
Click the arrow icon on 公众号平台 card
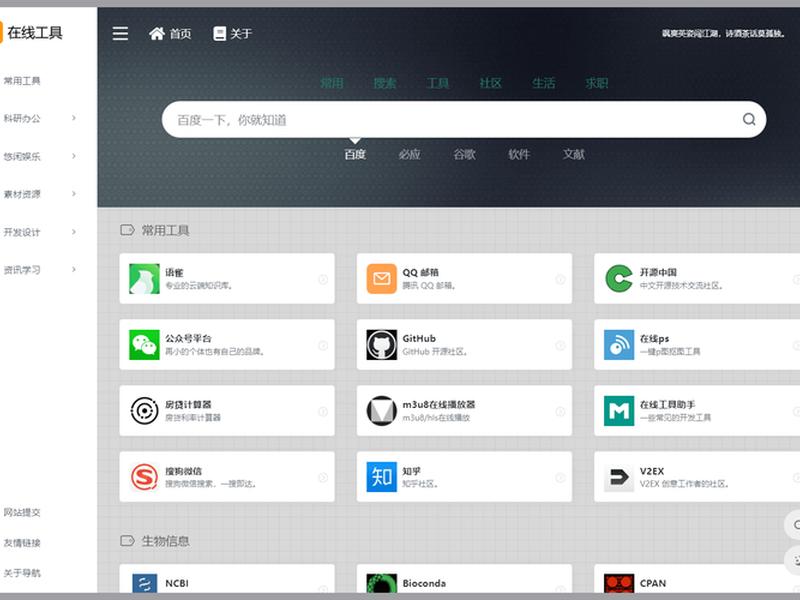pyautogui.click(x=323, y=345)
